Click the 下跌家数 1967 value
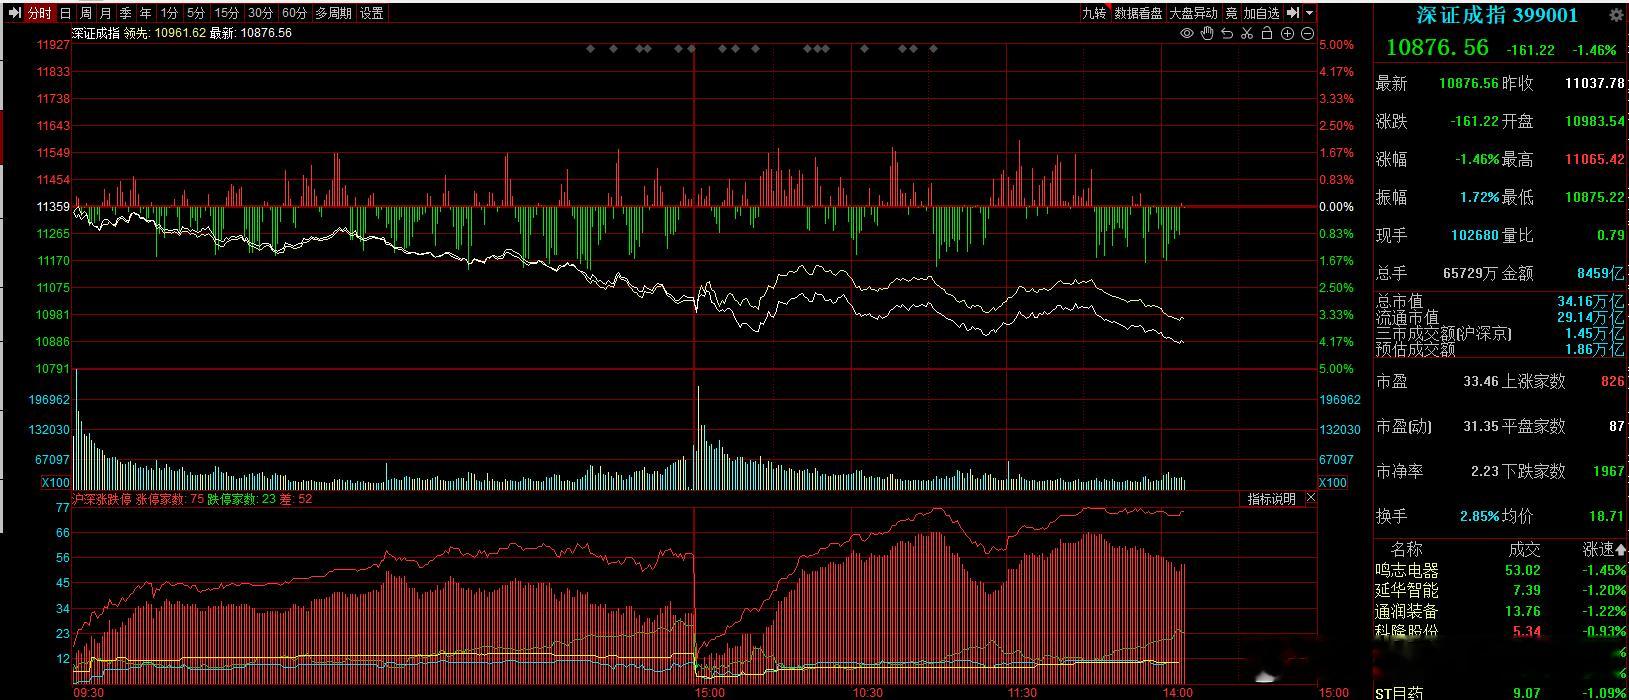The height and width of the screenshot is (700, 1629). 1607,471
